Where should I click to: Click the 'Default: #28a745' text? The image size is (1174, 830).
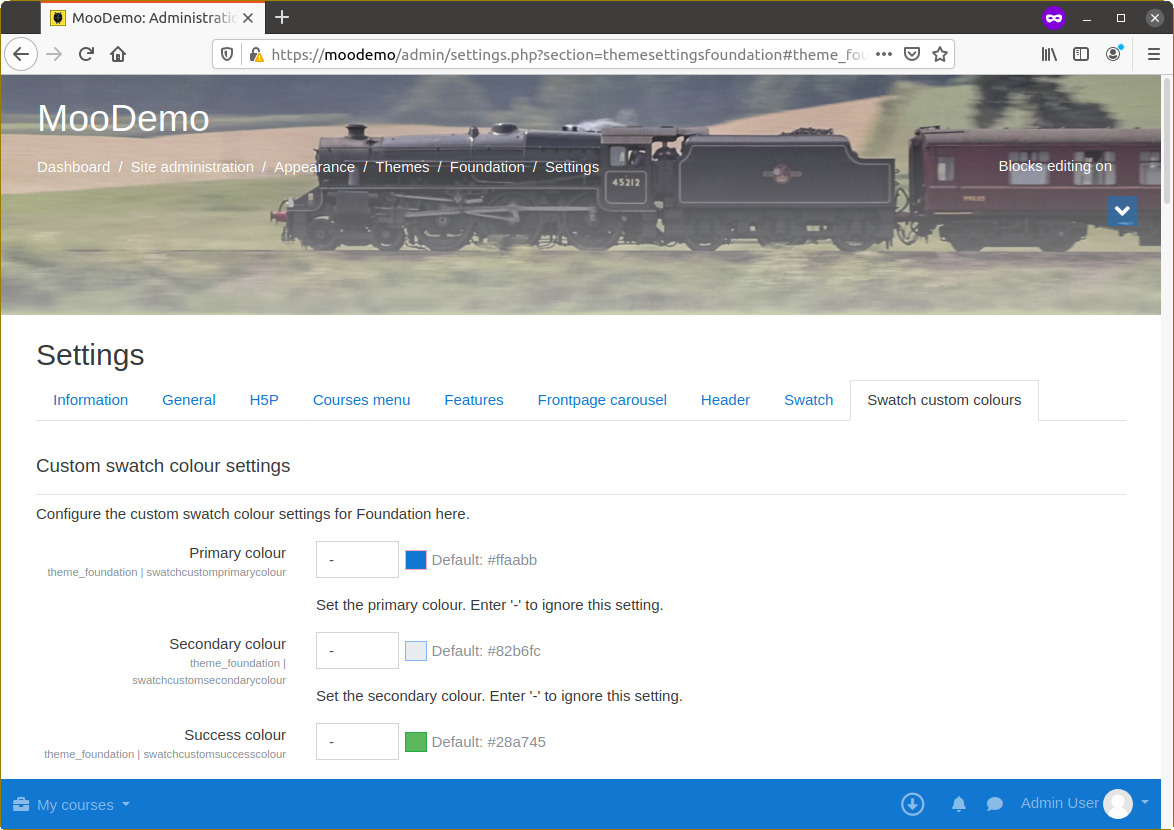pos(489,742)
